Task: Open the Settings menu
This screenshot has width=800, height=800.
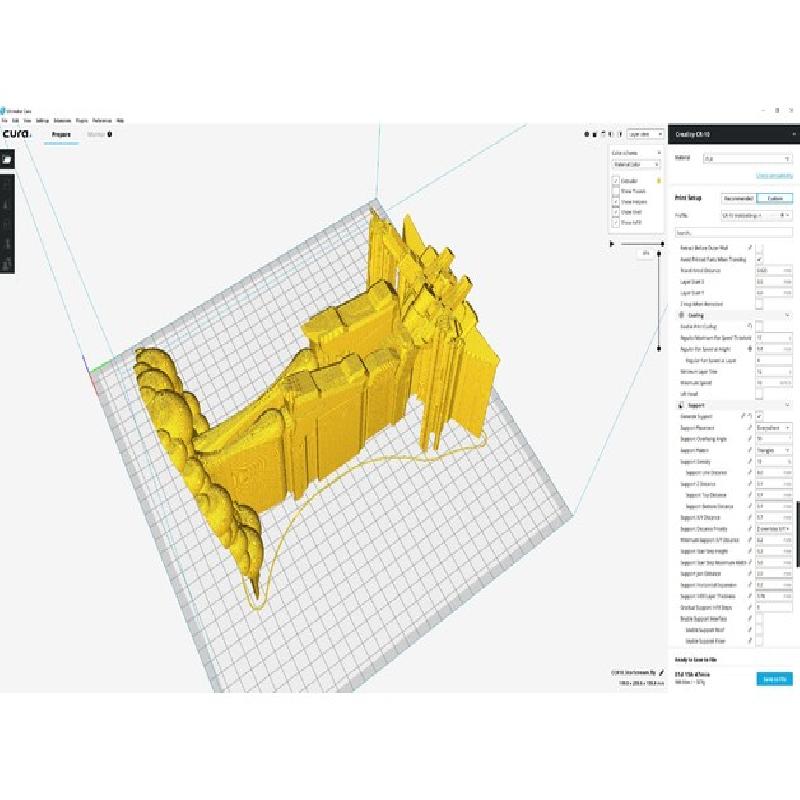Action: 42,121
